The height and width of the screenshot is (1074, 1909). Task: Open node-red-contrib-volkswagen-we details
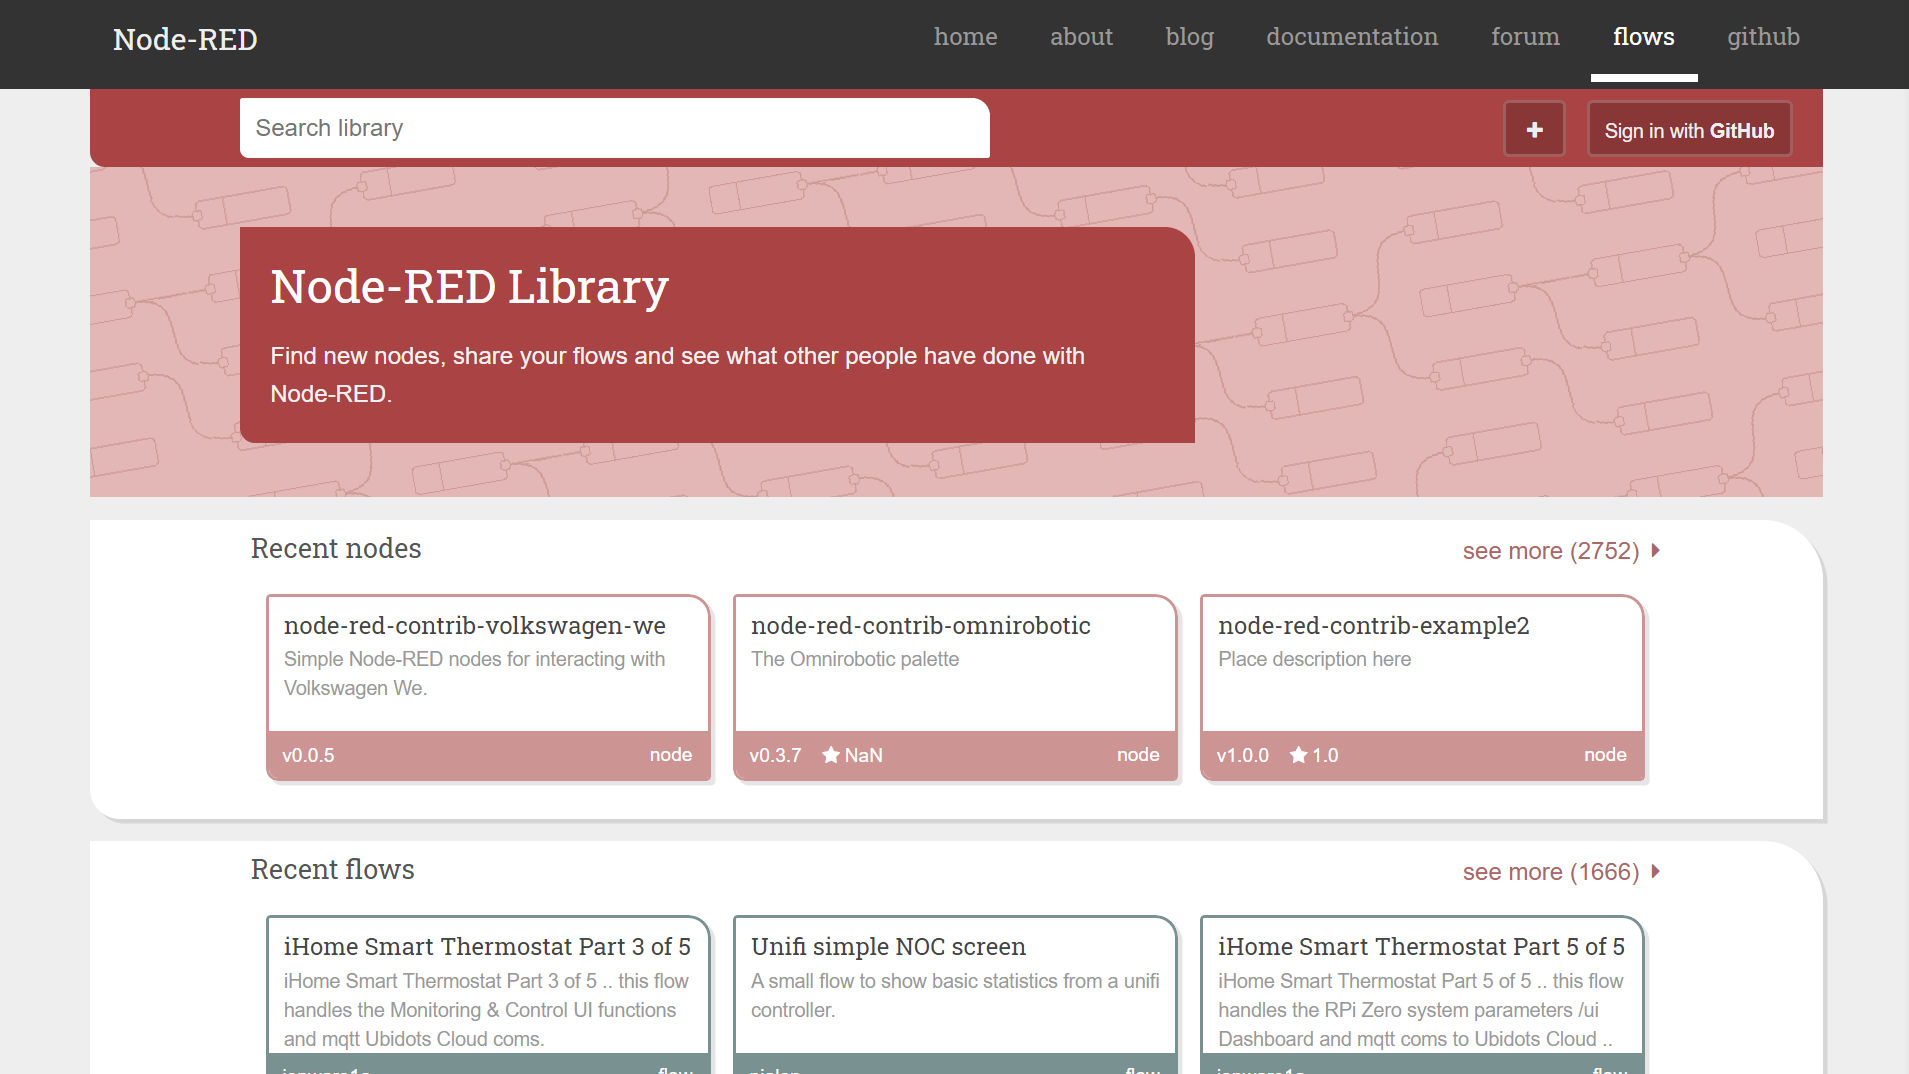coord(473,625)
